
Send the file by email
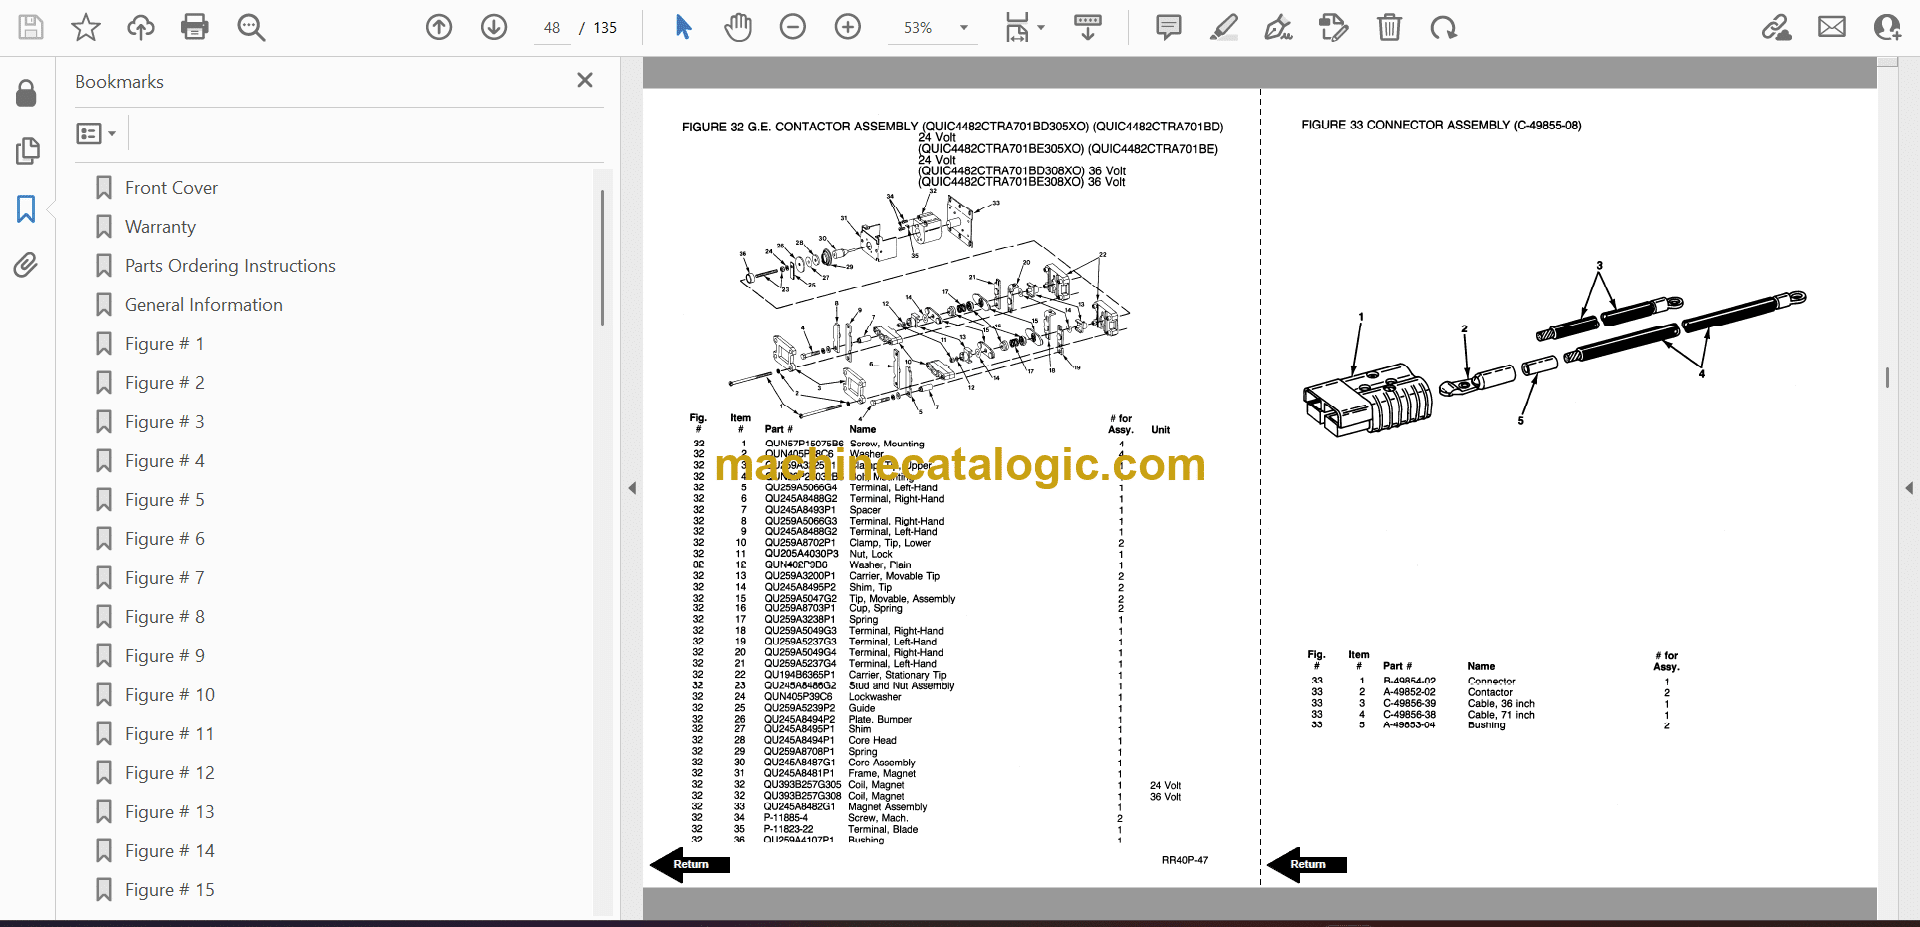(1832, 27)
